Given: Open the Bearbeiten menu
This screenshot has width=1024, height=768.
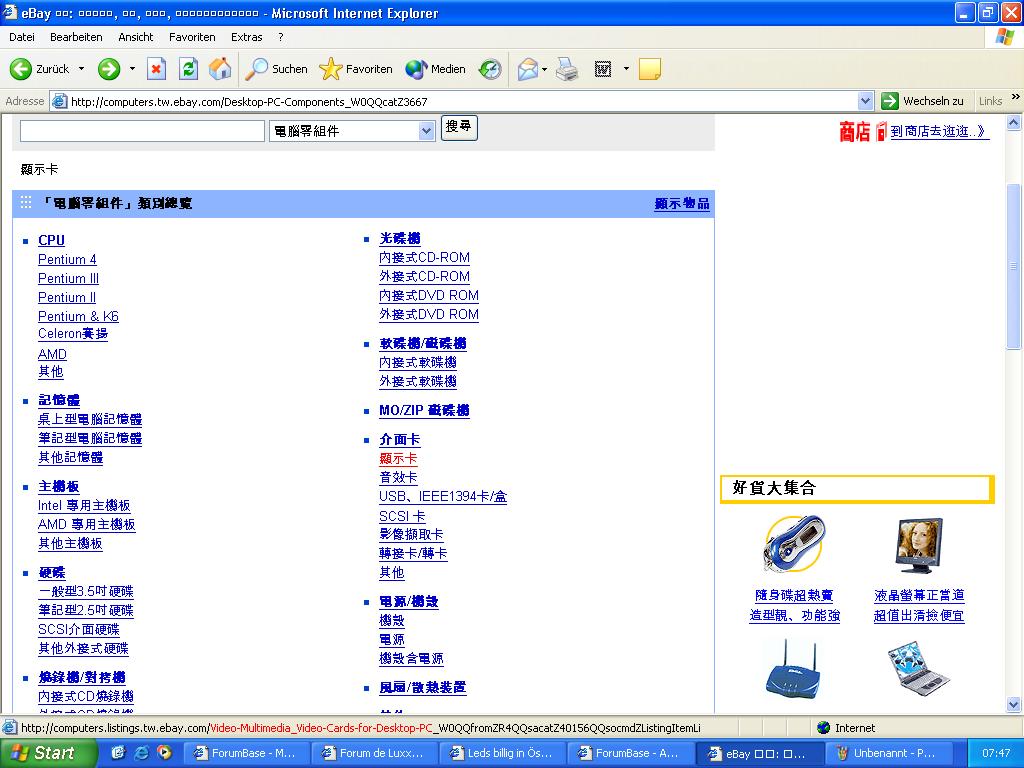Looking at the screenshot, I should (x=76, y=37).
